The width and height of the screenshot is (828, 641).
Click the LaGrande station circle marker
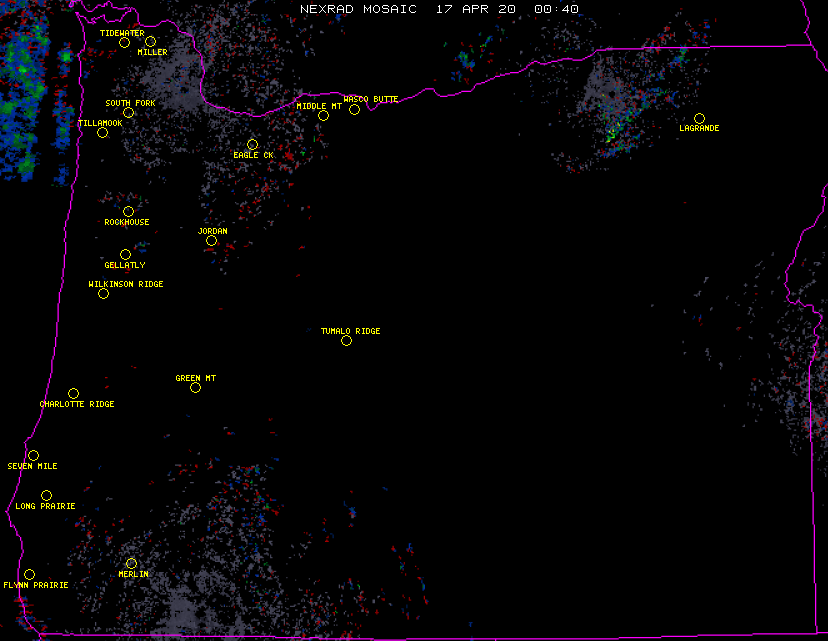pyautogui.click(x=700, y=119)
